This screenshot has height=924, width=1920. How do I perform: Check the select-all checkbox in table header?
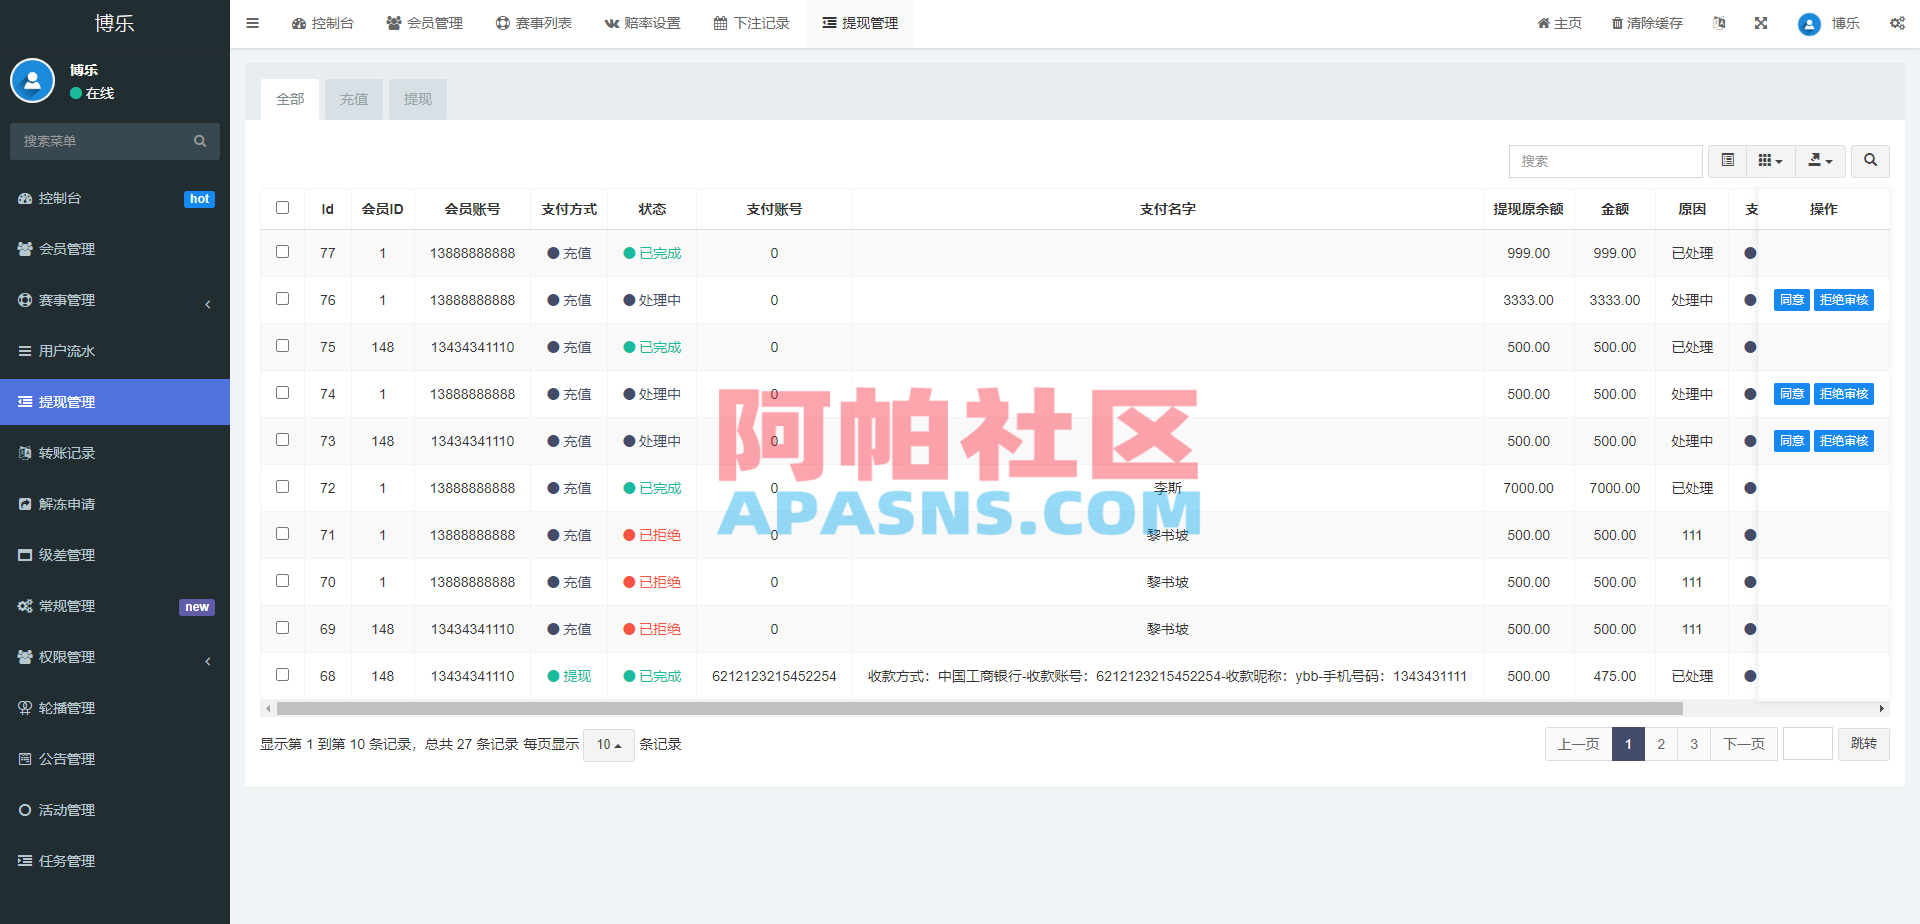tap(282, 208)
